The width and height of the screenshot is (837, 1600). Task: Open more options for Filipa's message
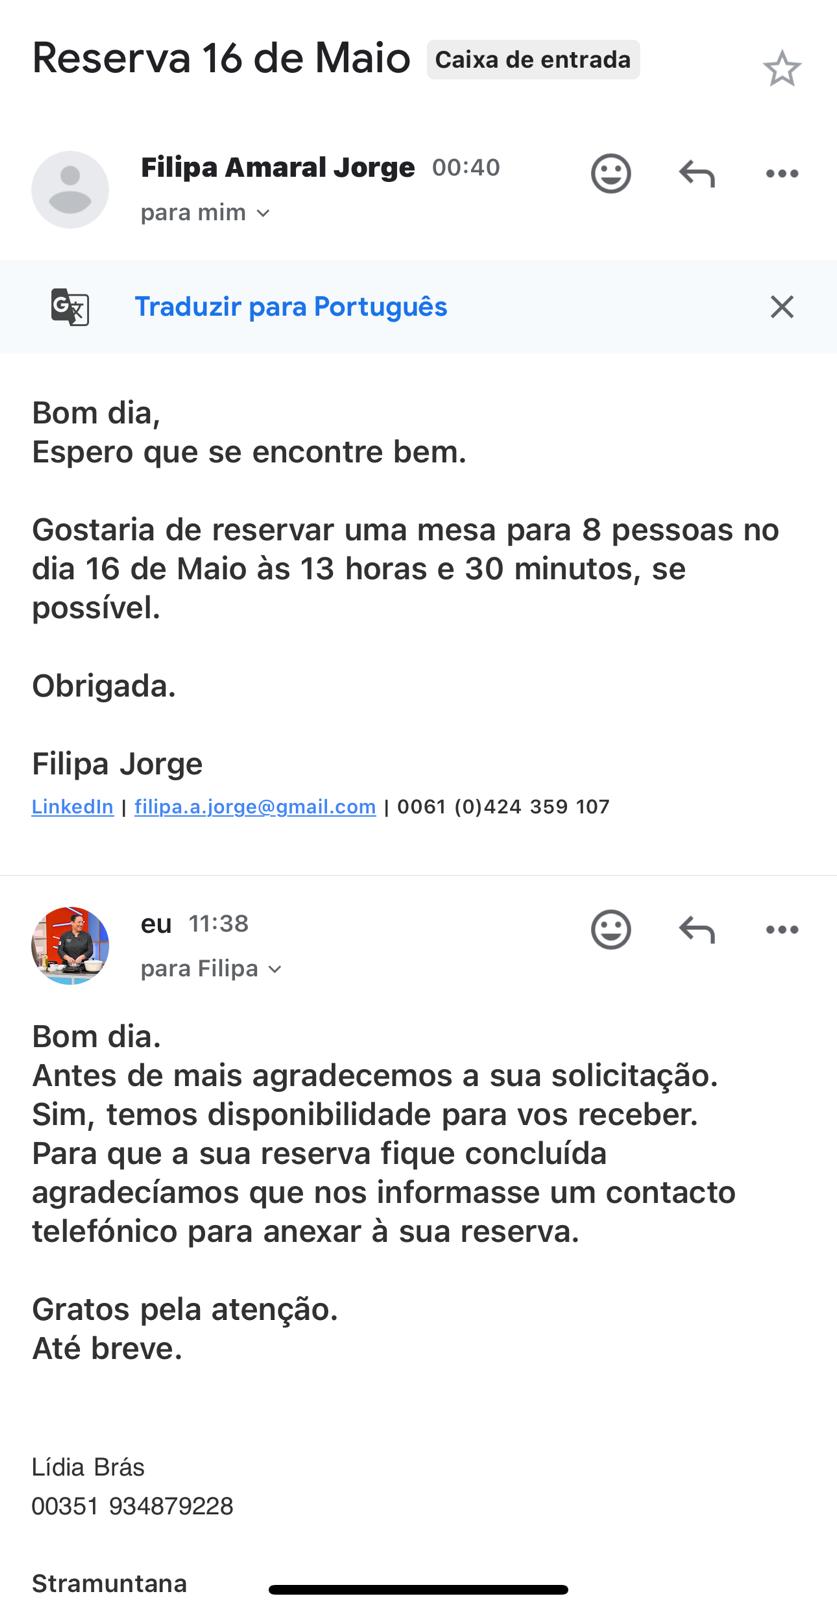point(782,174)
